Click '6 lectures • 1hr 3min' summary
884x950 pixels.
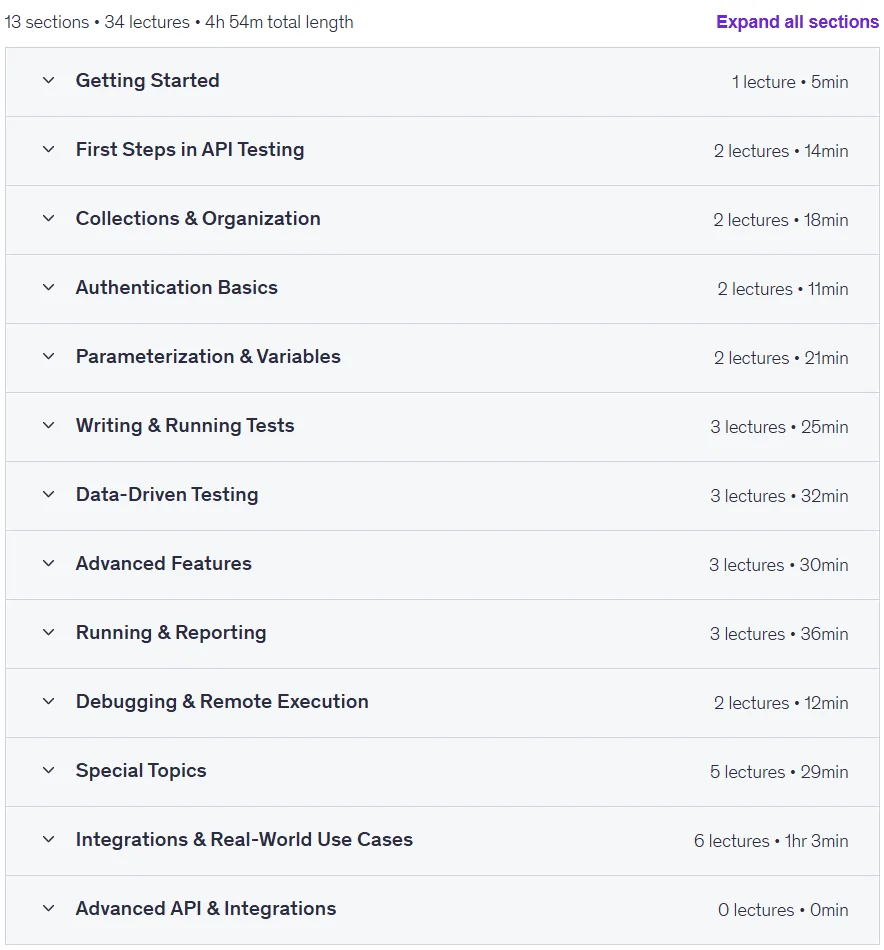771,841
